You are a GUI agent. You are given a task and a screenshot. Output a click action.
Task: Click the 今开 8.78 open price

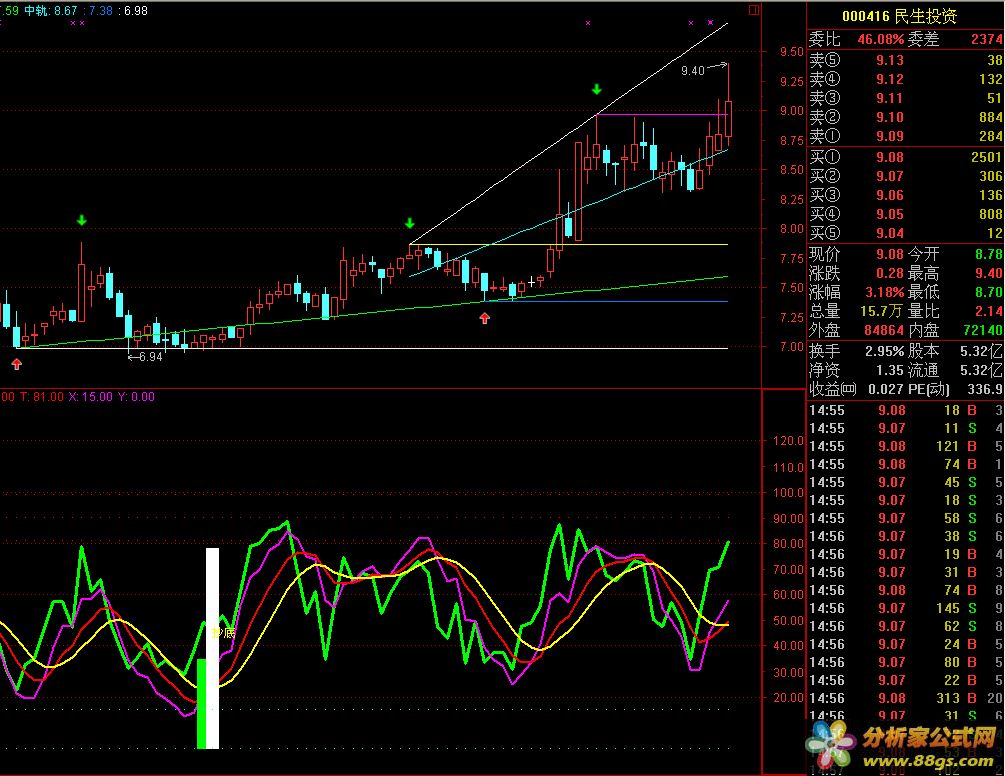988,254
